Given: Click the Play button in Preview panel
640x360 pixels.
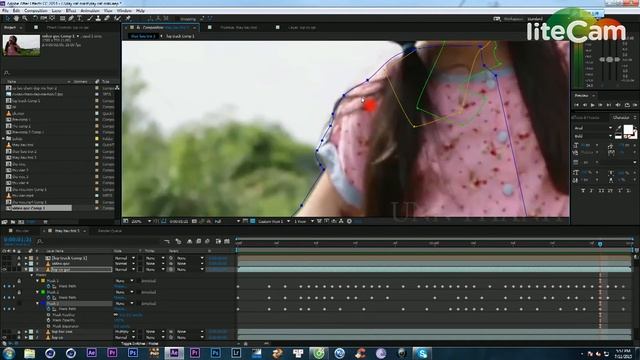Looking at the screenshot, I should pos(593,105).
